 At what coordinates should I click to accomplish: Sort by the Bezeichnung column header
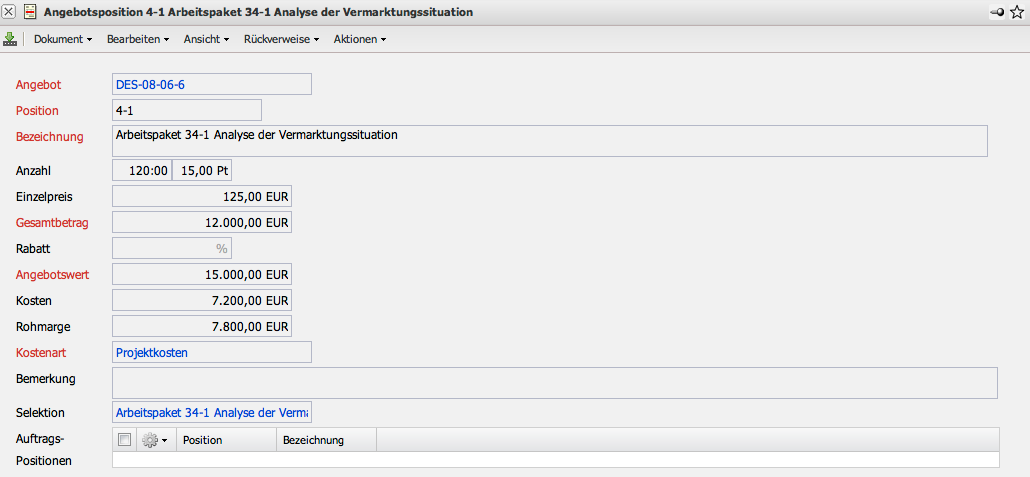[314, 440]
